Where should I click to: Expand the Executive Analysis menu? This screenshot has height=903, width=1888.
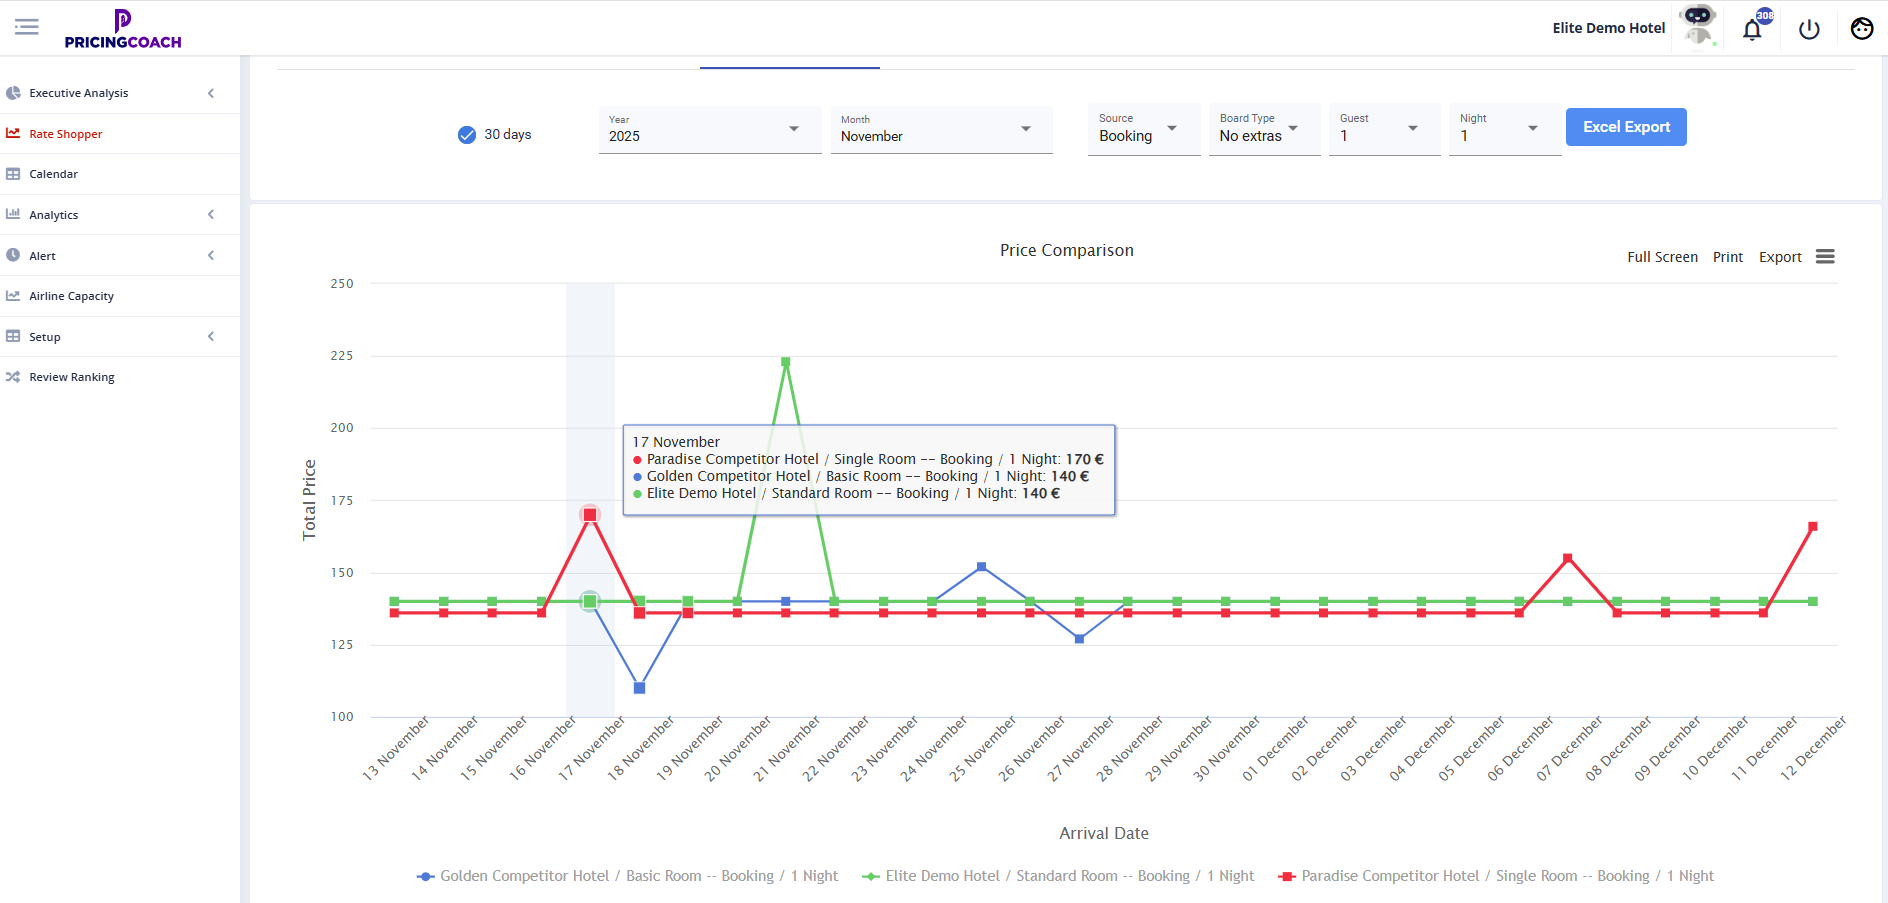click(x=79, y=93)
